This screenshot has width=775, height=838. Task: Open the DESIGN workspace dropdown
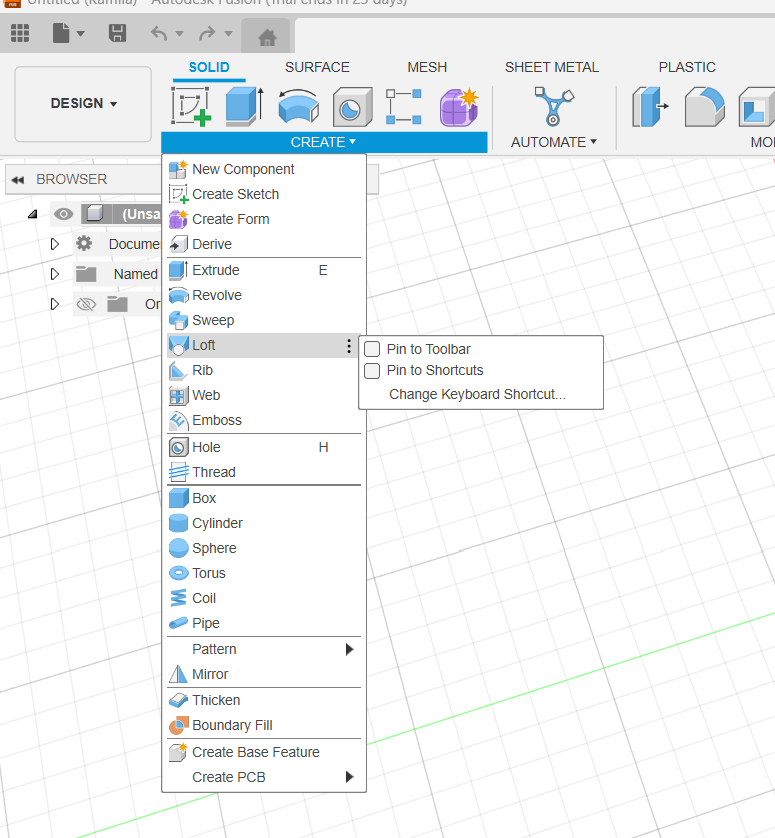pyautogui.click(x=83, y=104)
